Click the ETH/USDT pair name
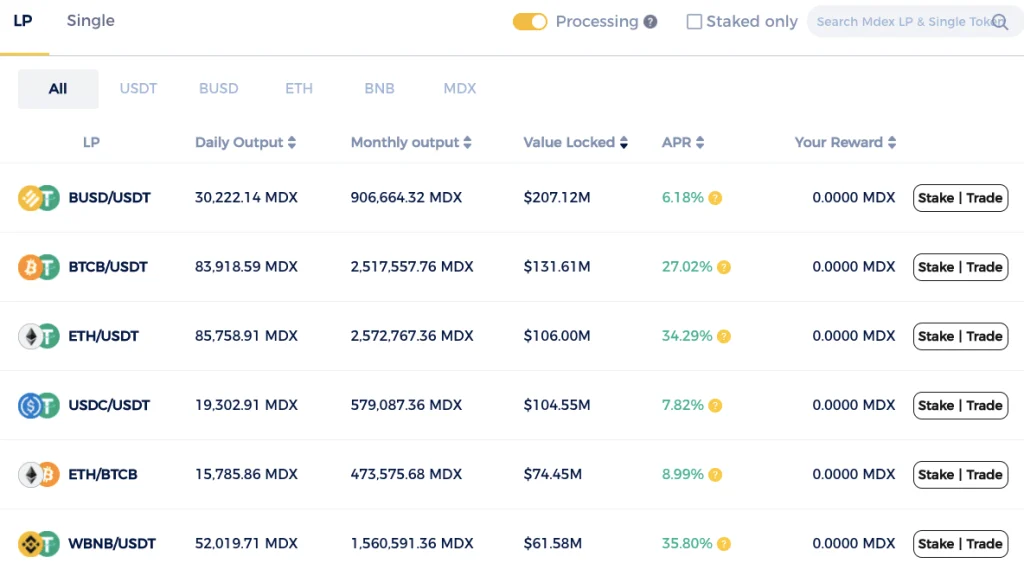 click(x=104, y=336)
